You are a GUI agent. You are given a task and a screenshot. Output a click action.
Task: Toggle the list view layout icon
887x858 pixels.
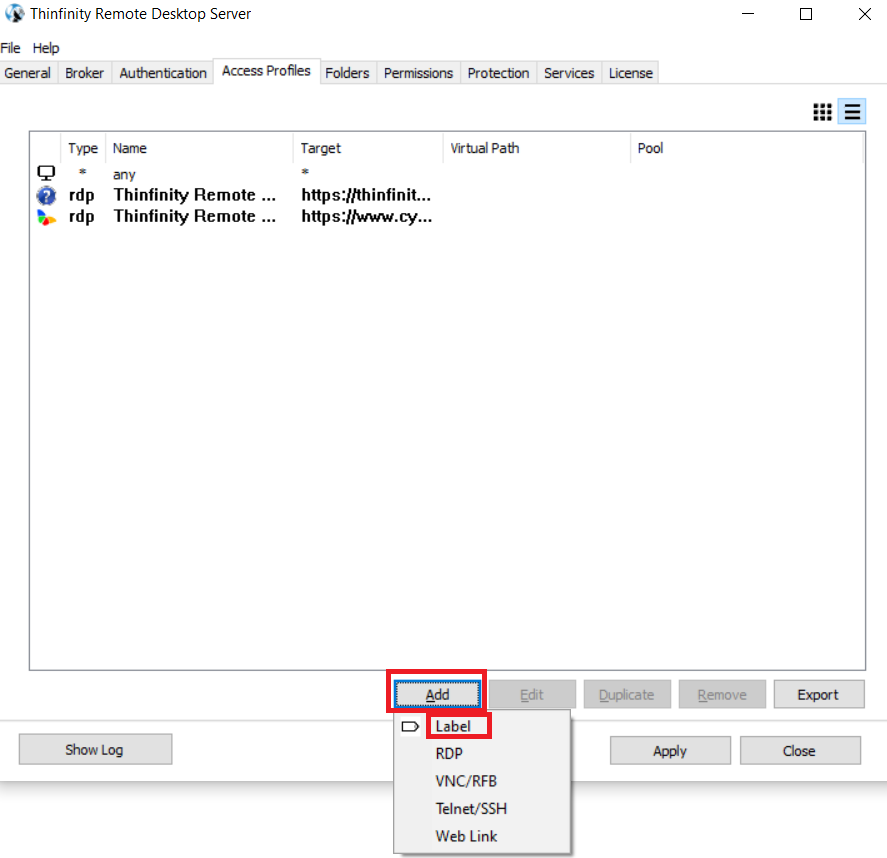(851, 112)
